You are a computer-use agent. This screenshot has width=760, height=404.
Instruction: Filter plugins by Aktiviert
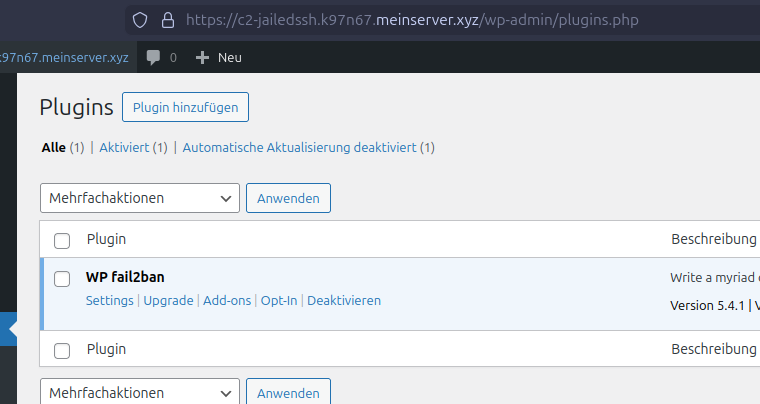point(124,147)
